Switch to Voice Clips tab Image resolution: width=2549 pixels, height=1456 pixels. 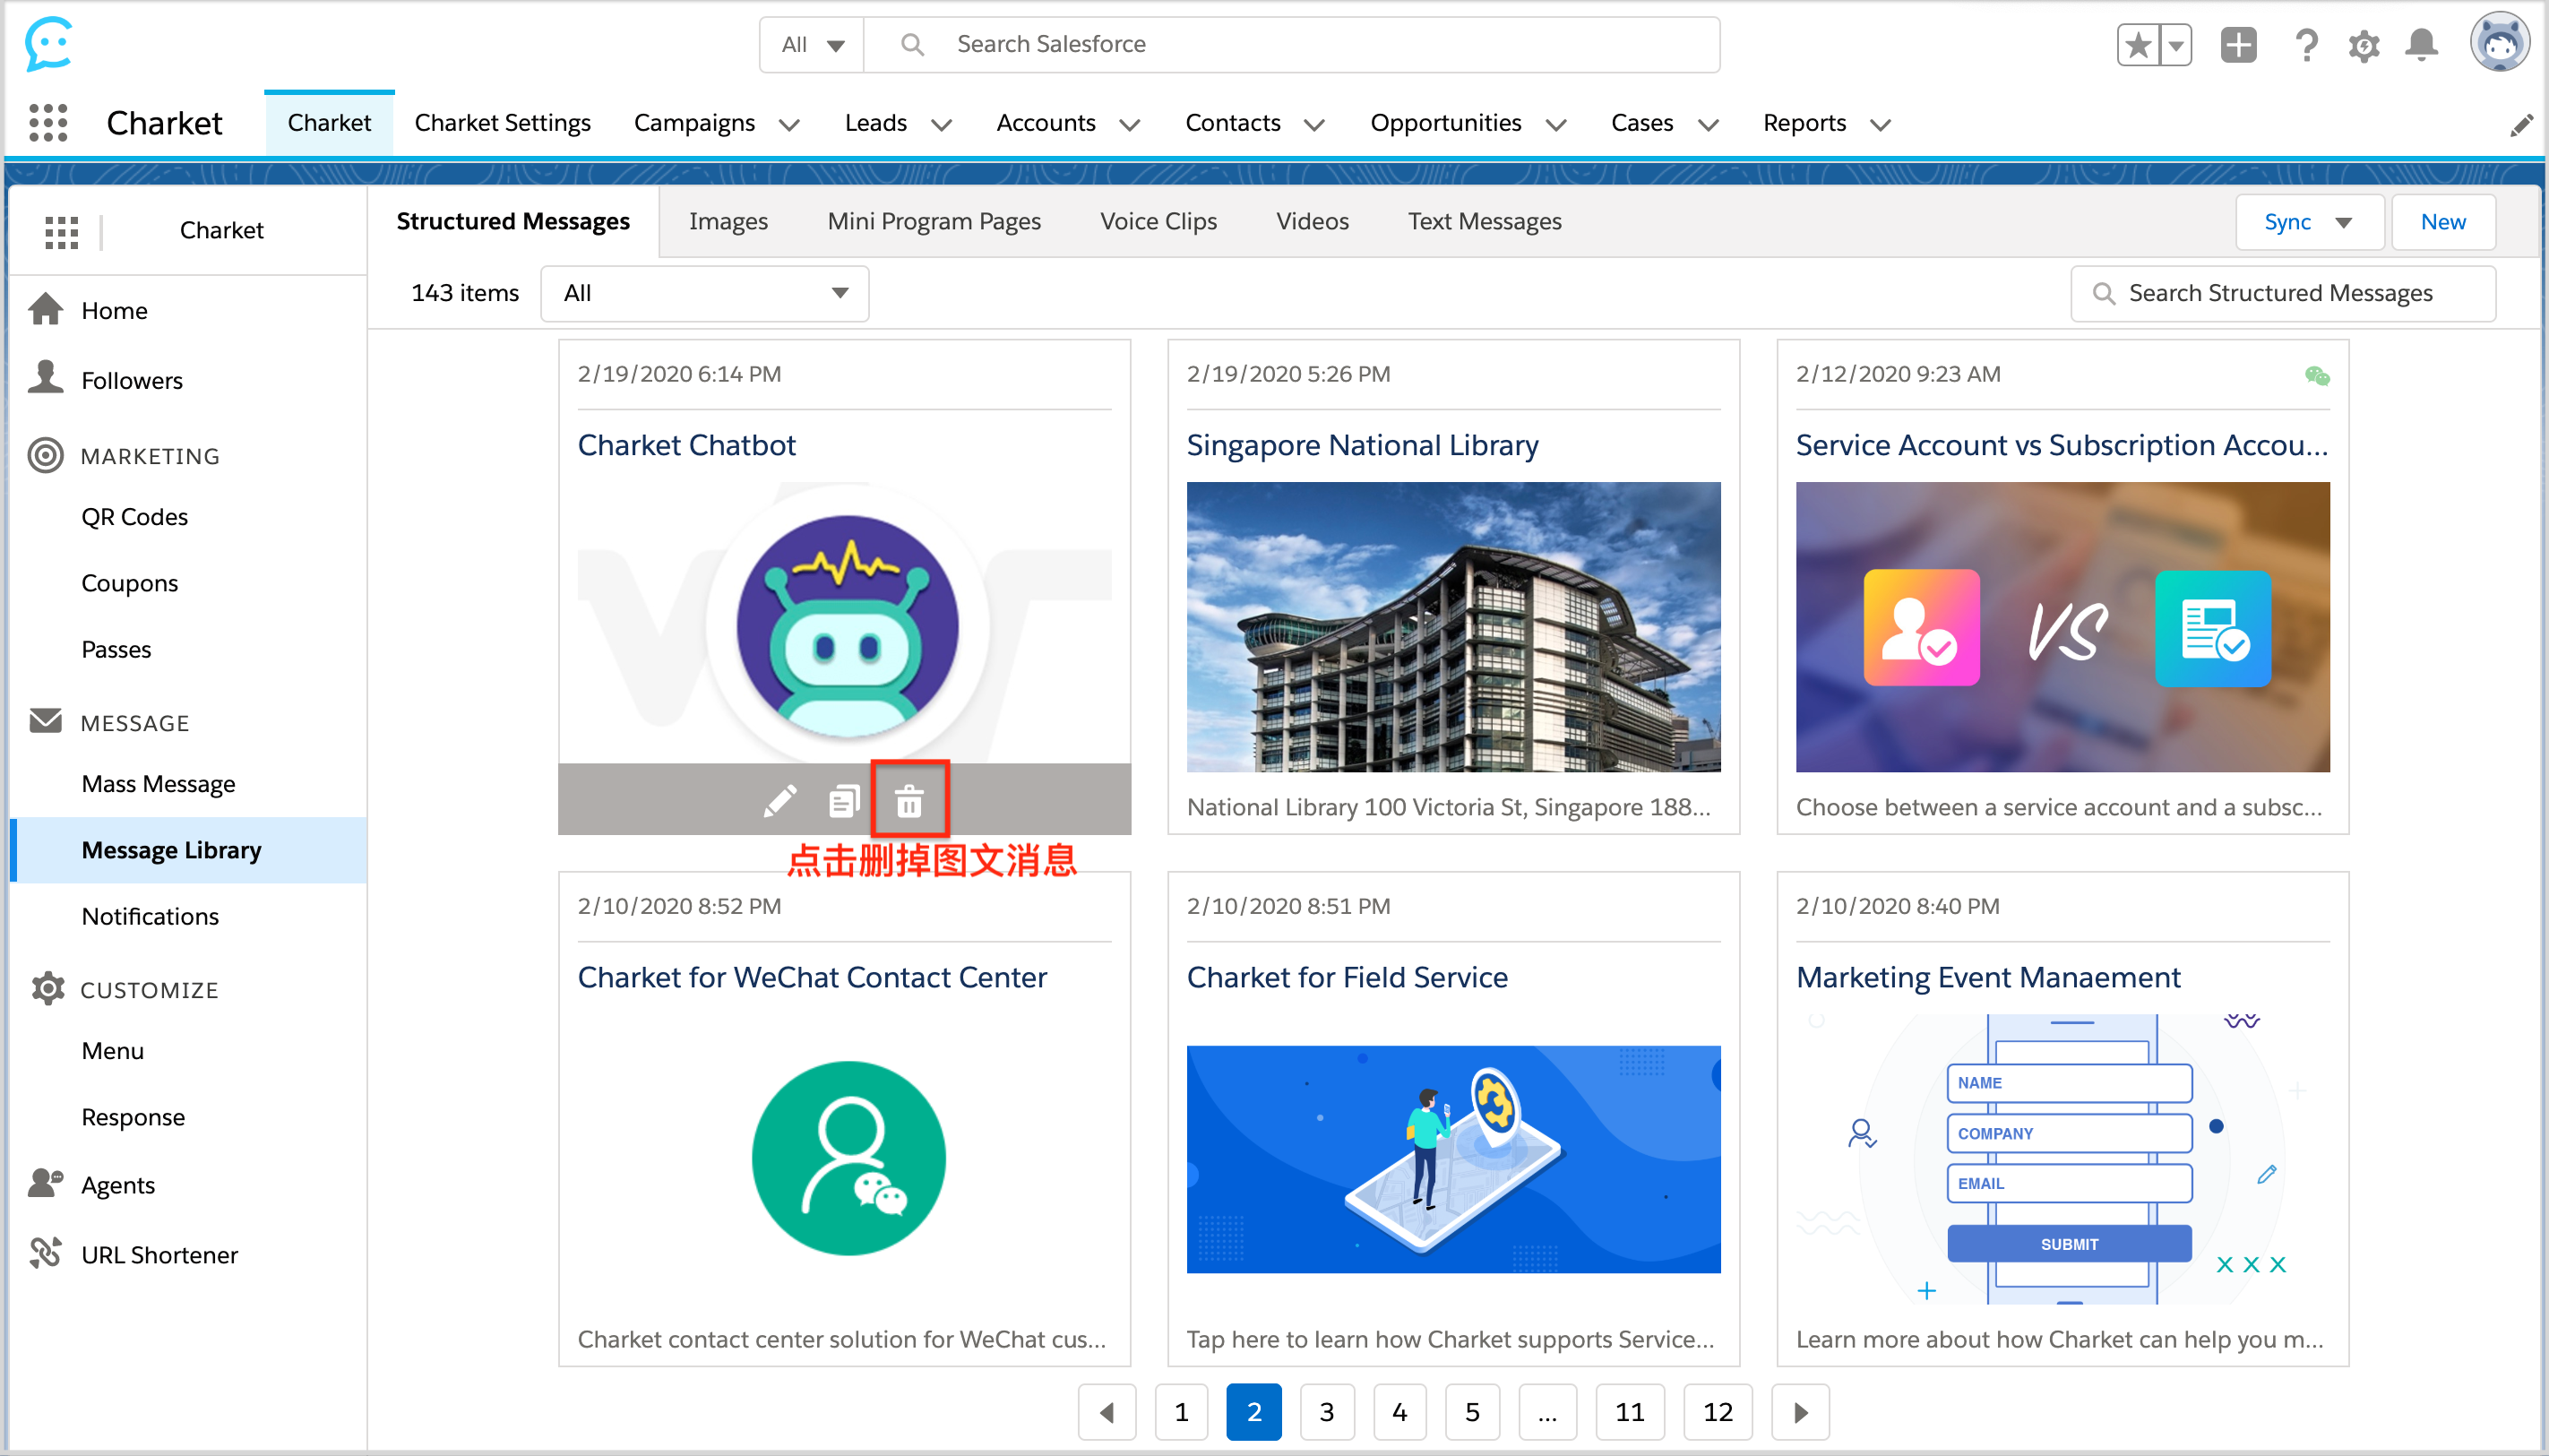click(x=1158, y=221)
